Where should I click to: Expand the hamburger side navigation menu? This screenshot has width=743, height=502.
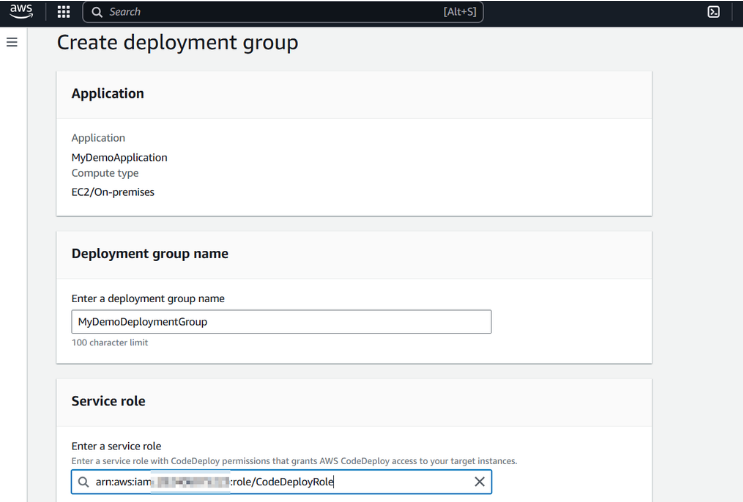click(x=12, y=42)
